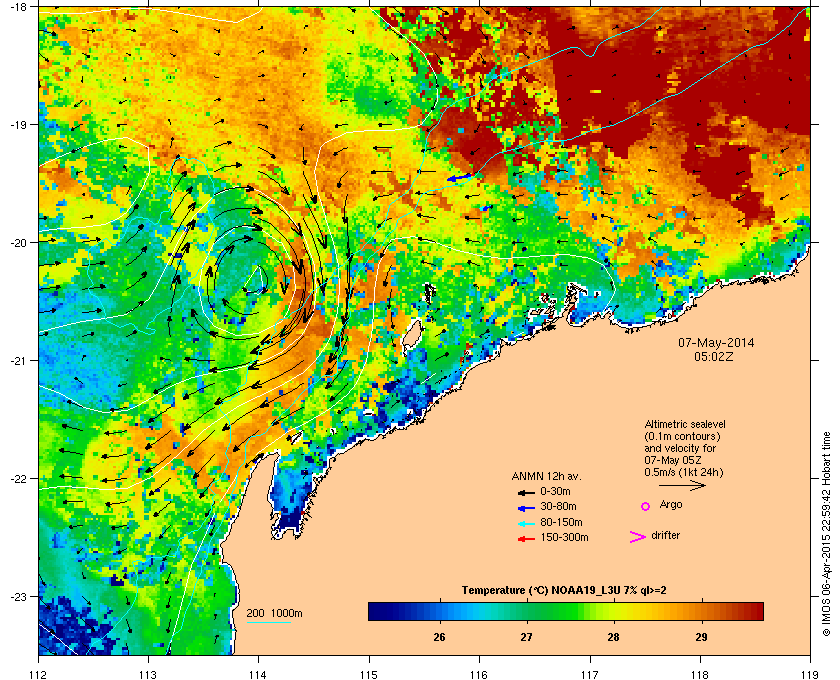Screen dimensions: 840x680
Task: Click the longitude axis label 115
Action: click(369, 675)
